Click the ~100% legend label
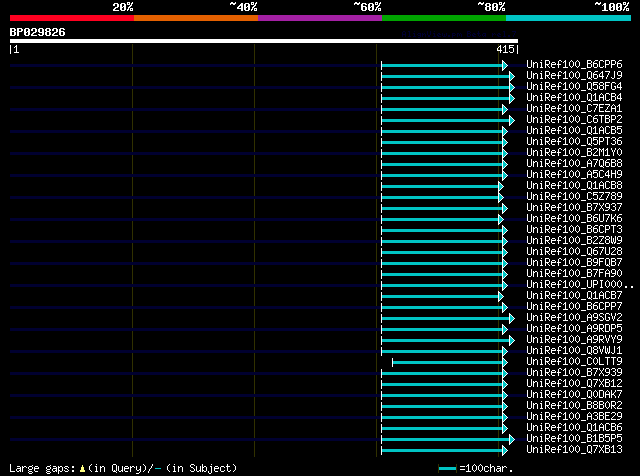Screen dimensions: 640x476 pyautogui.click(x=612, y=7)
